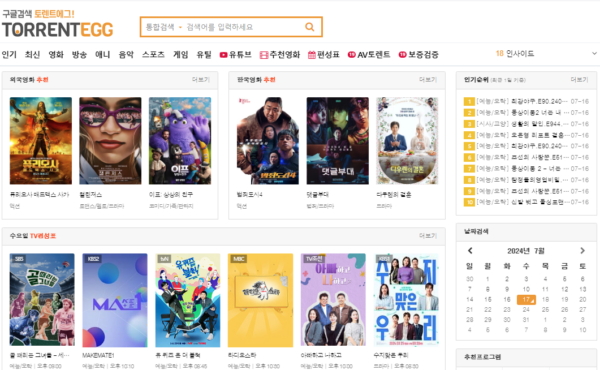Select date 12 in the July calendar
600x370 pixels.
pos(564,289)
